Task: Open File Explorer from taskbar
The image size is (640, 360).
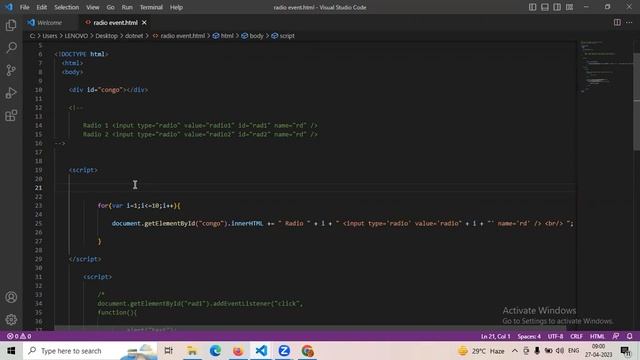Action: (x=192, y=351)
